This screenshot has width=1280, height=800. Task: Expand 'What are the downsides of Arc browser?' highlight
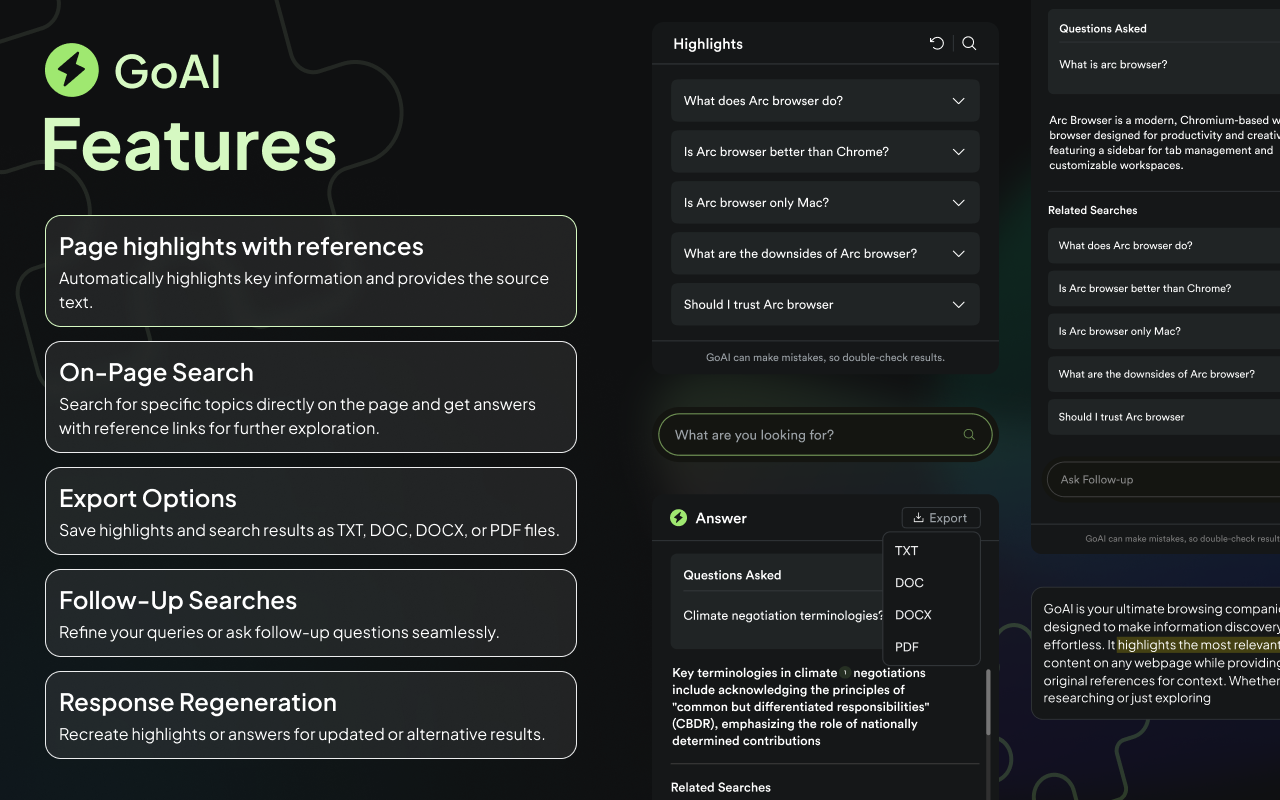pyautogui.click(x=825, y=254)
